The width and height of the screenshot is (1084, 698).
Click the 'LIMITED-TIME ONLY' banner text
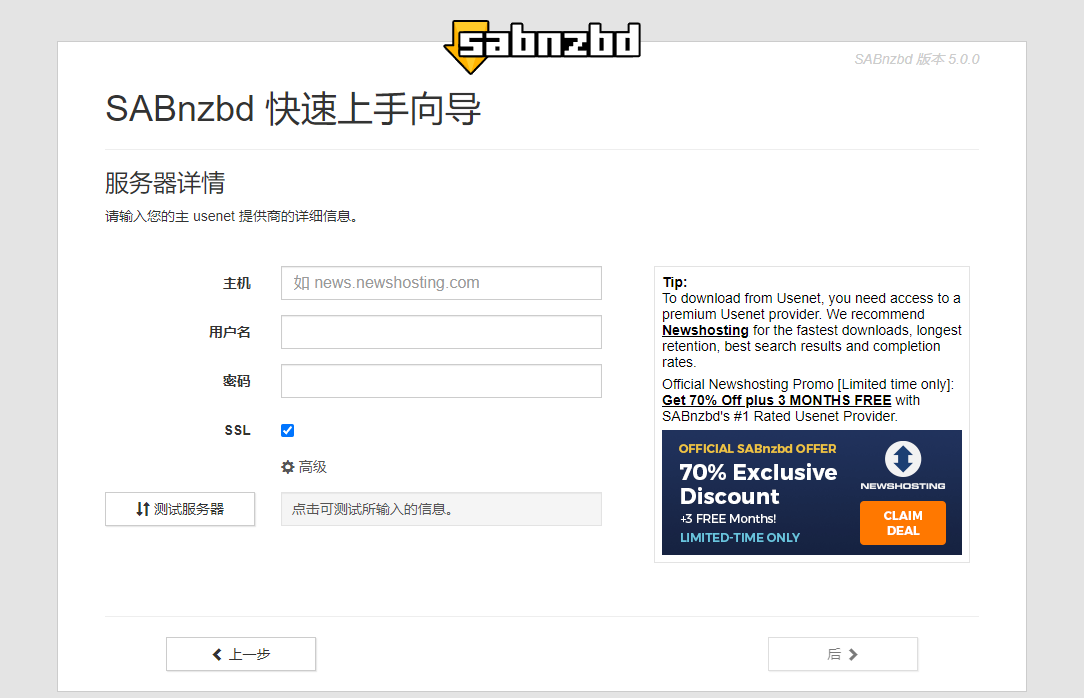(x=740, y=538)
